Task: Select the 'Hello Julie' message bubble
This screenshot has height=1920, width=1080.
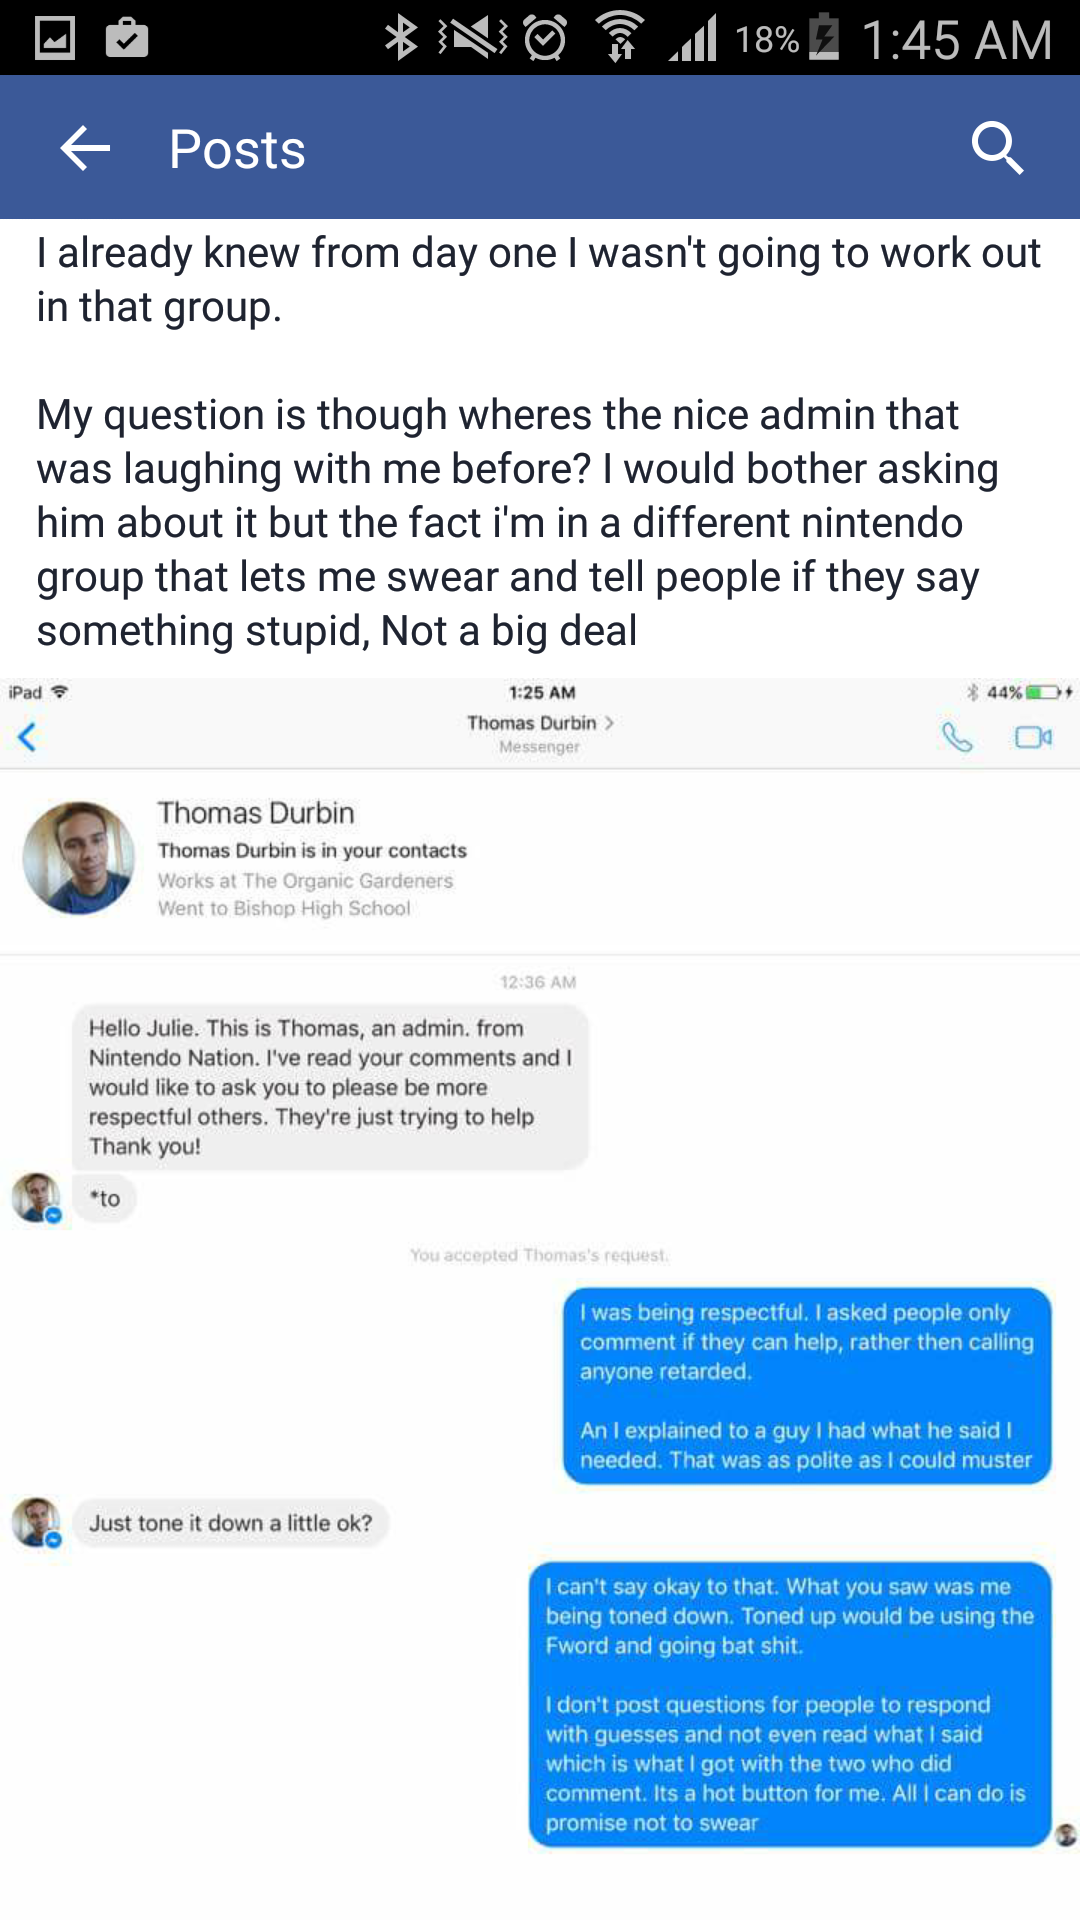Action: [330, 1087]
